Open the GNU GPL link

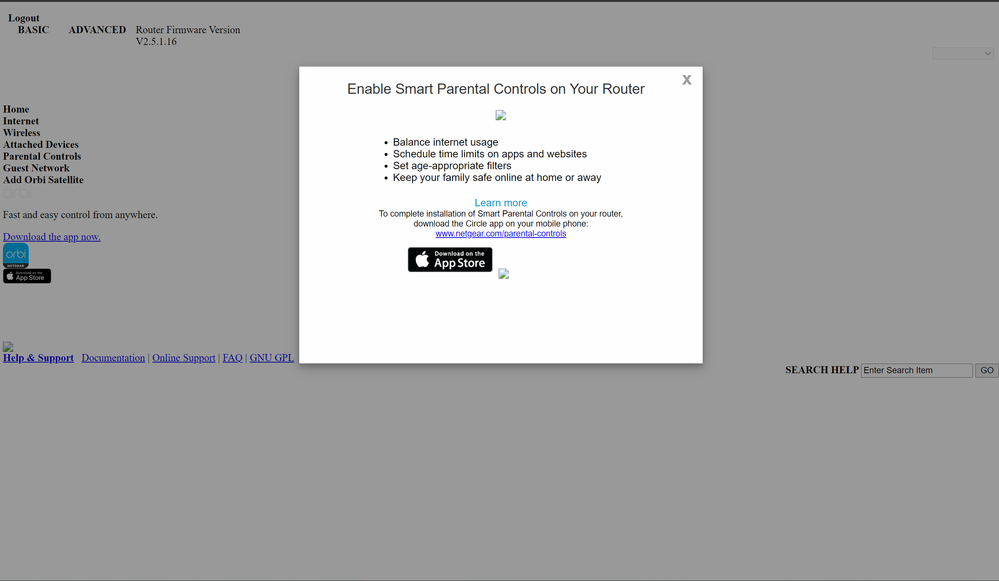(271, 358)
